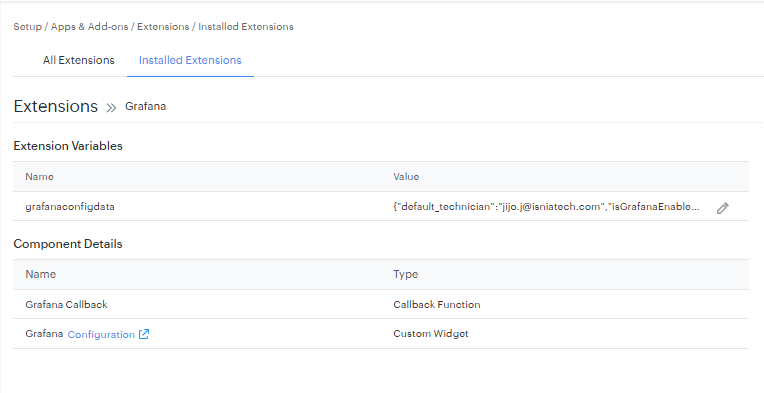Switch to the All Extensions tab
Image resolution: width=764 pixels, height=393 pixels.
tap(78, 60)
